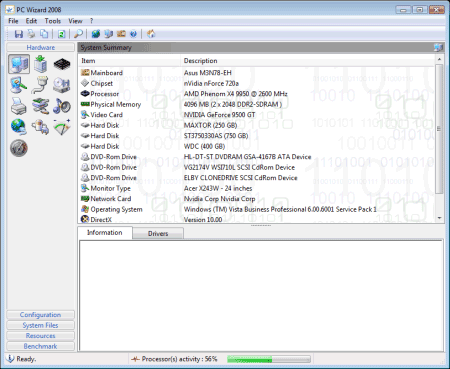Click the green Refresh toolbar icon

coord(61,34)
